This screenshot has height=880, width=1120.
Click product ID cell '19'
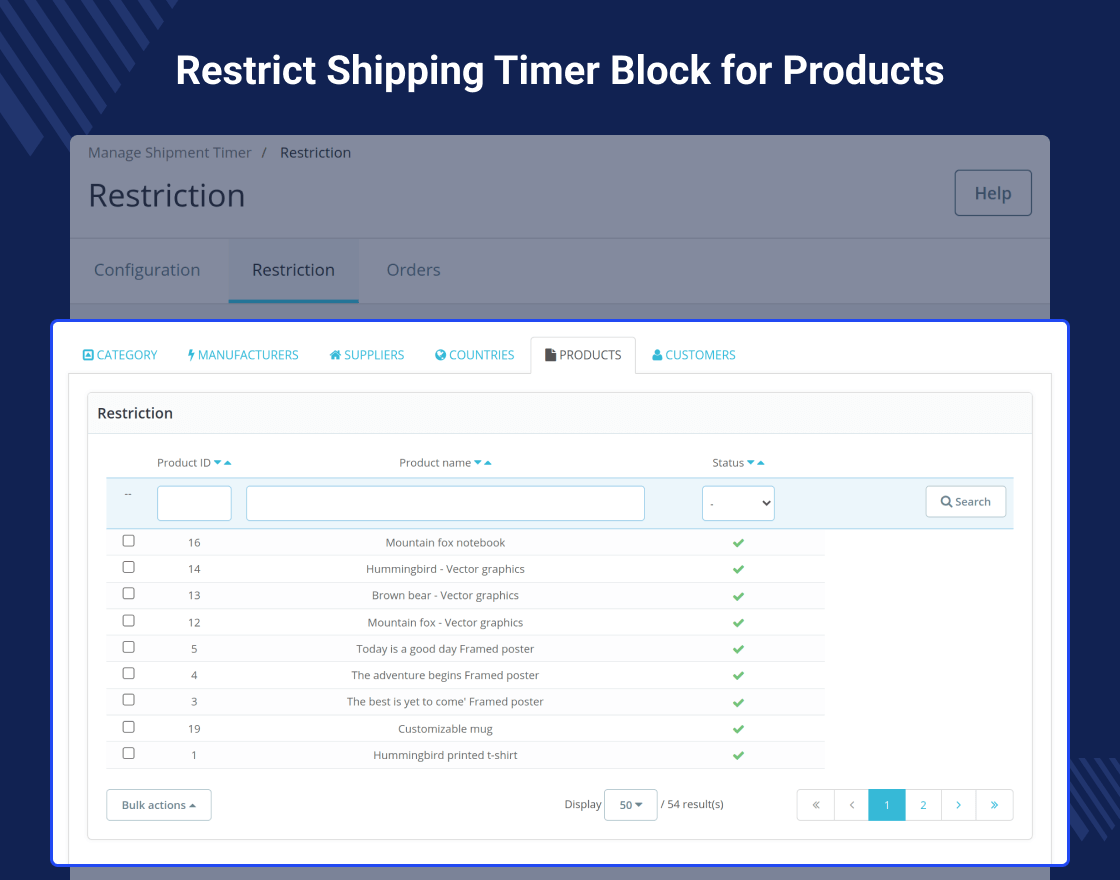pyautogui.click(x=194, y=729)
